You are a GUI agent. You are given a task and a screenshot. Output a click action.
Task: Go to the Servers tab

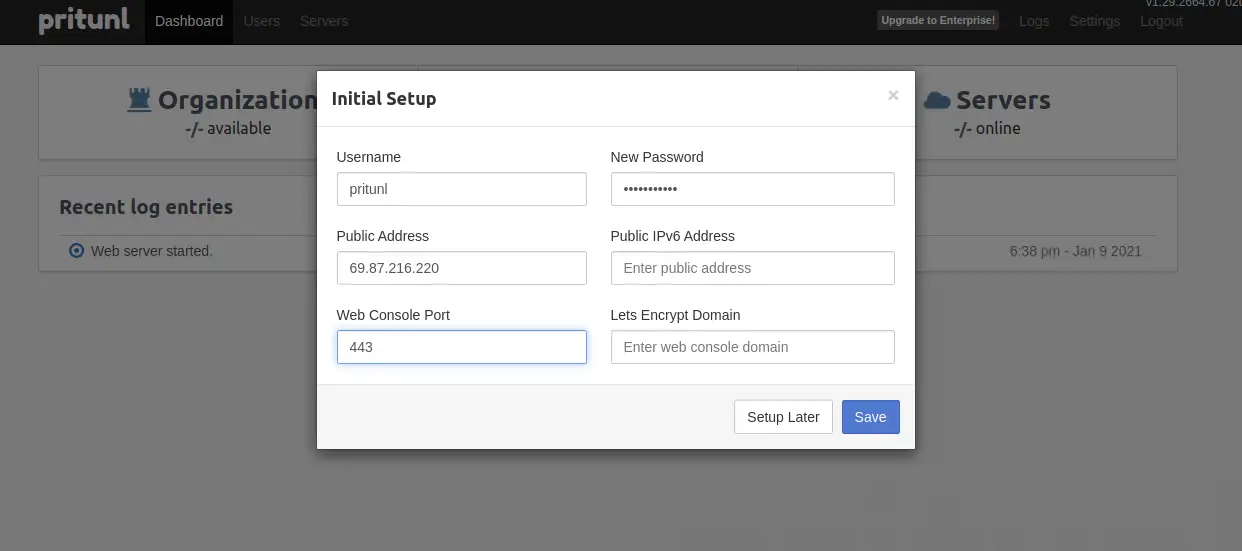[324, 21]
